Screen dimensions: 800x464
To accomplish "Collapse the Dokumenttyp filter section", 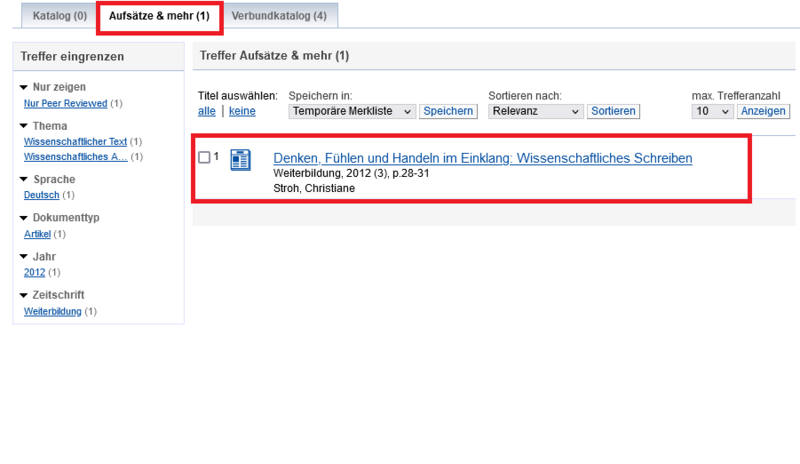I will coord(24,218).
